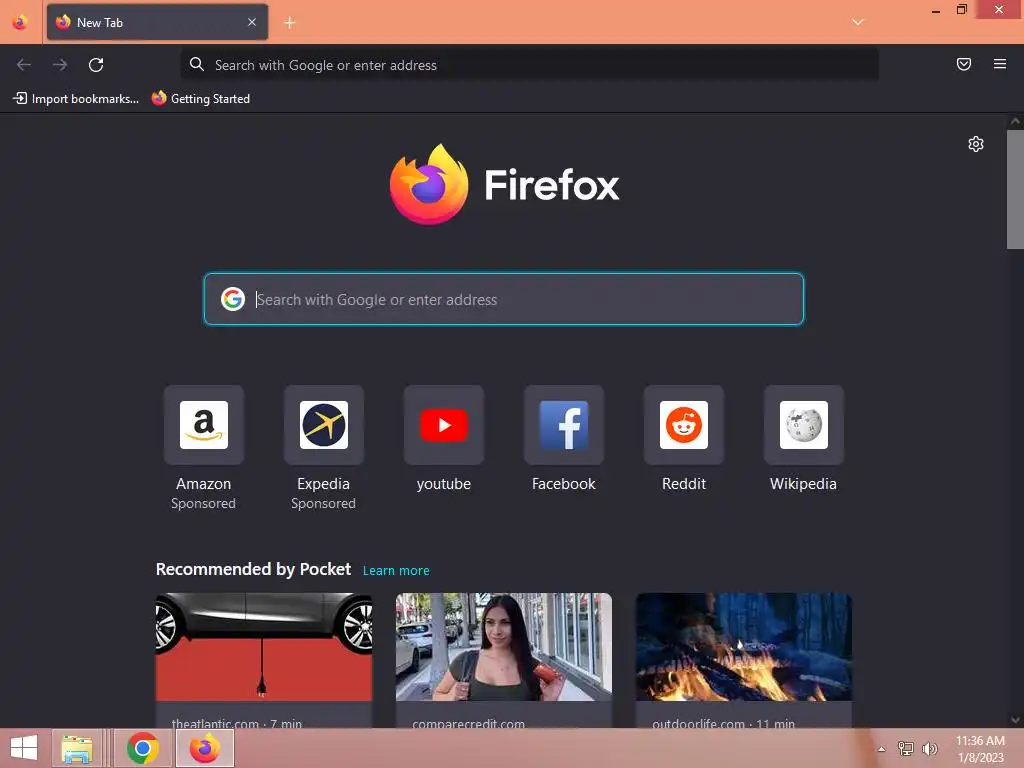This screenshot has width=1024, height=768.
Task: Open a new tab with plus button
Action: point(290,23)
